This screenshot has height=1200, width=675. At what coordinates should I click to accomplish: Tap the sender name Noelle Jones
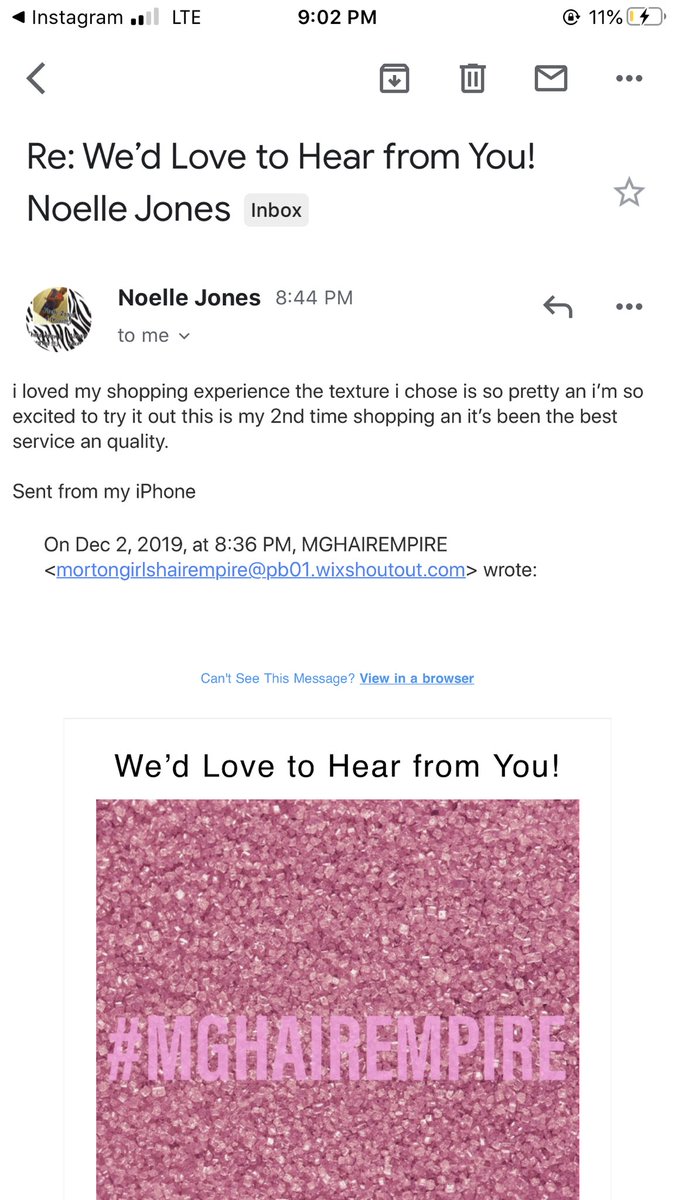click(189, 297)
